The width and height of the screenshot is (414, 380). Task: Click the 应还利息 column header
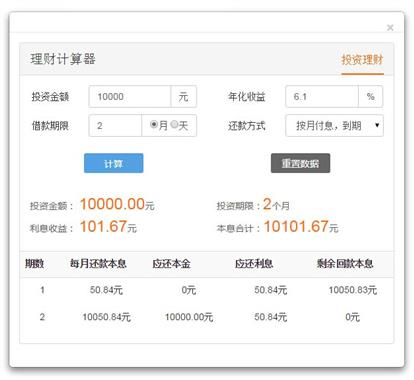coord(254,264)
